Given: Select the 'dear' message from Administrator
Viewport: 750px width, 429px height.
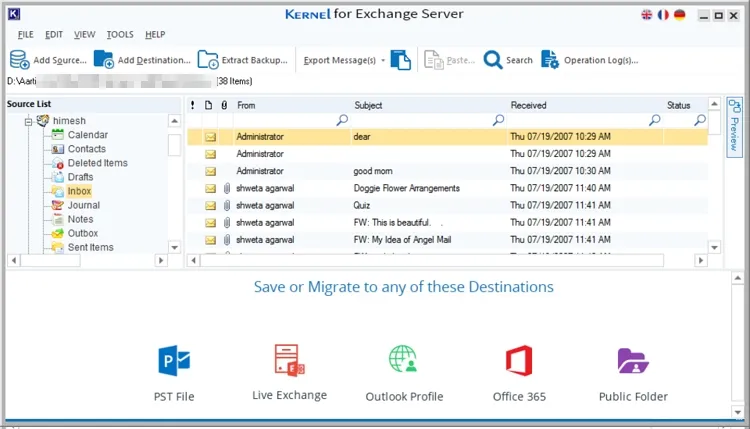Looking at the screenshot, I should click(447, 137).
